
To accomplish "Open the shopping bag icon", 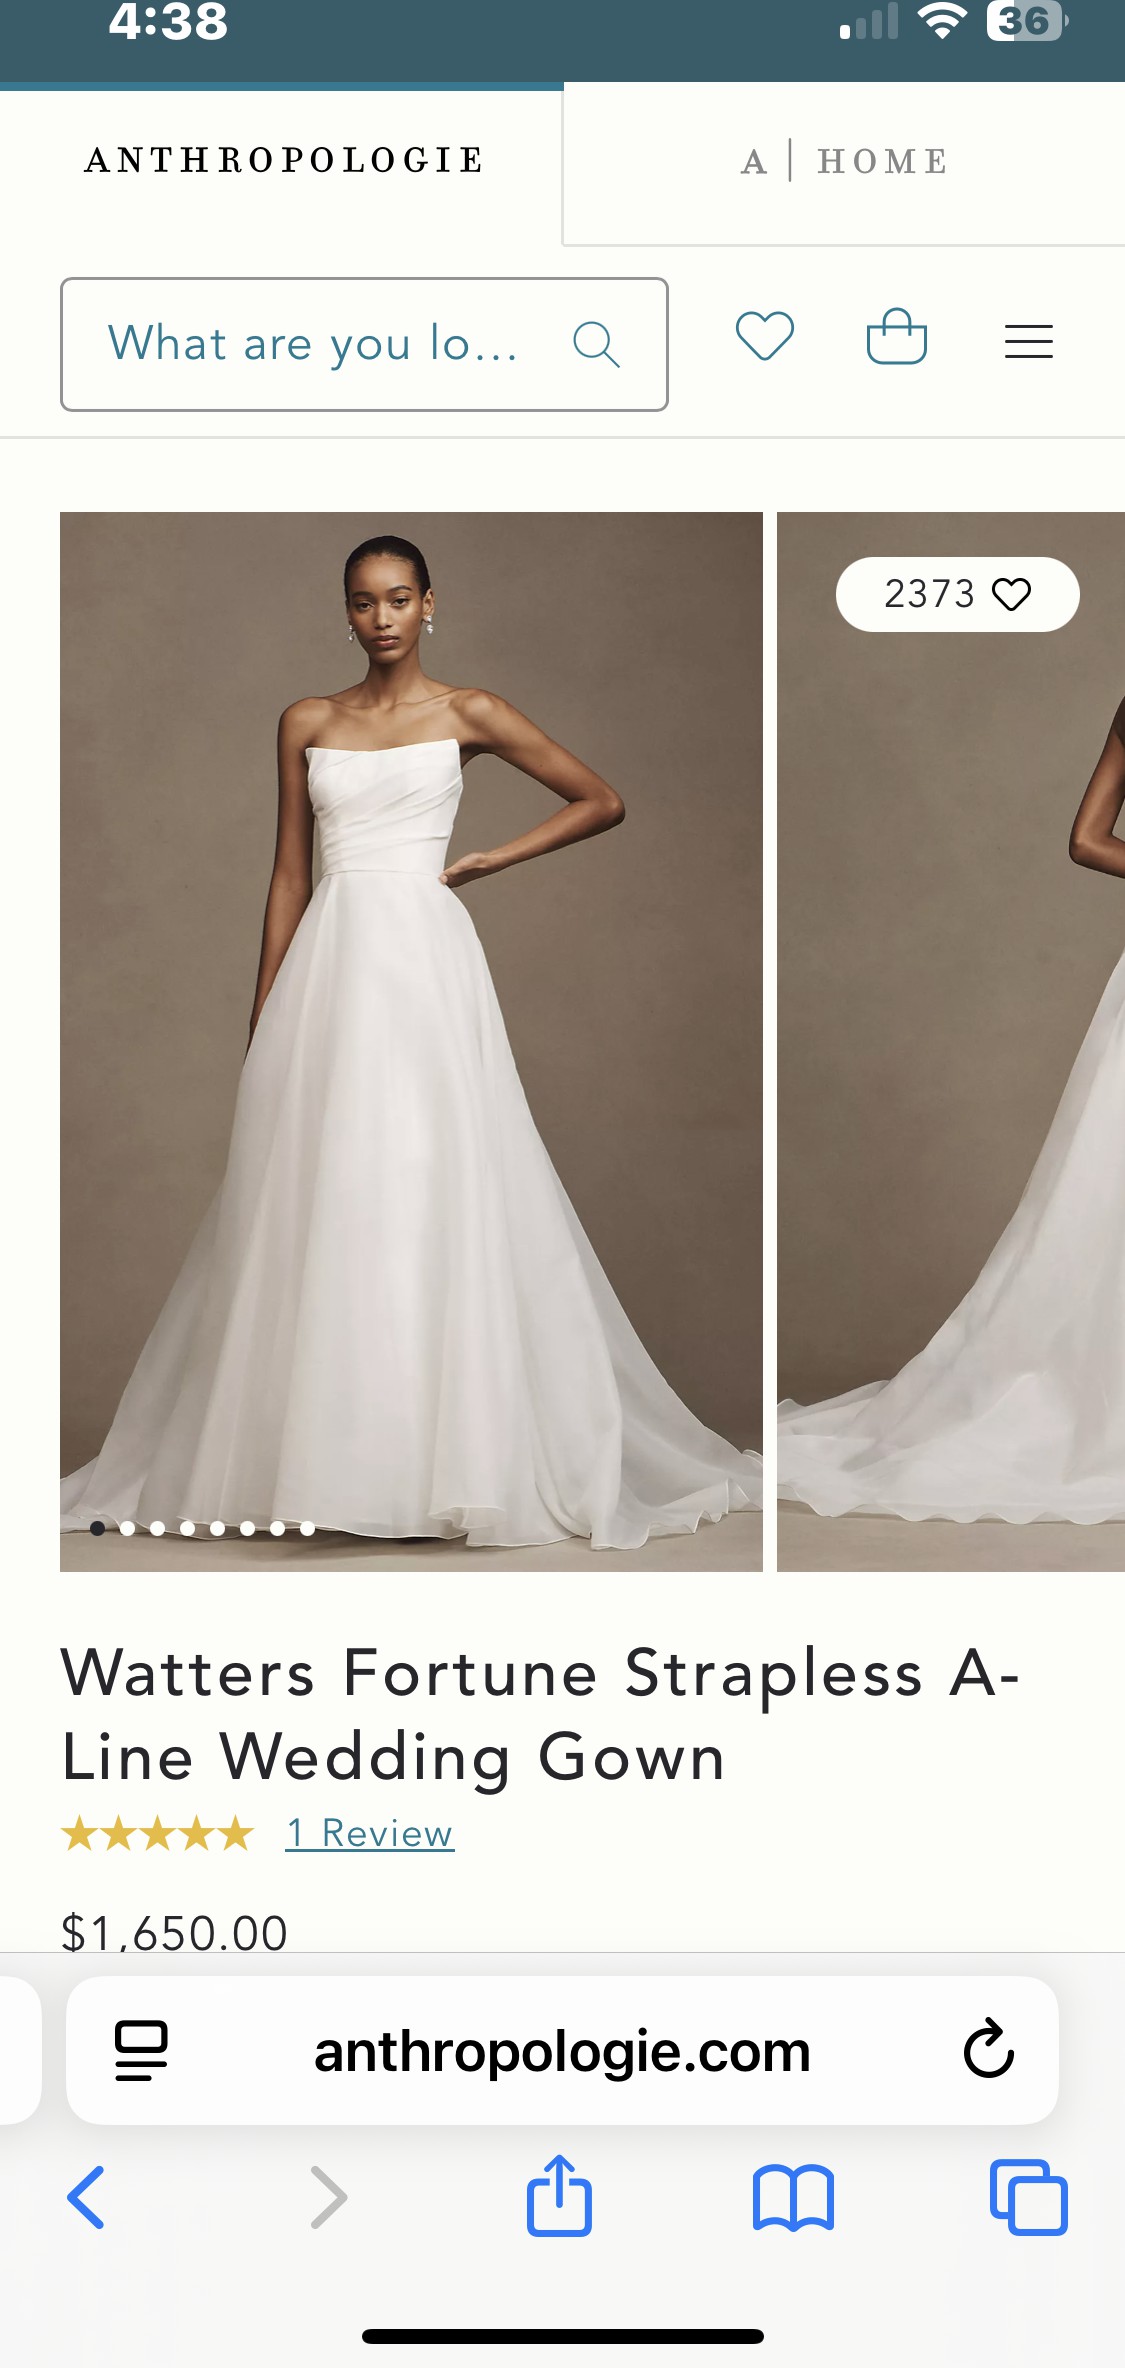I will coord(897,336).
